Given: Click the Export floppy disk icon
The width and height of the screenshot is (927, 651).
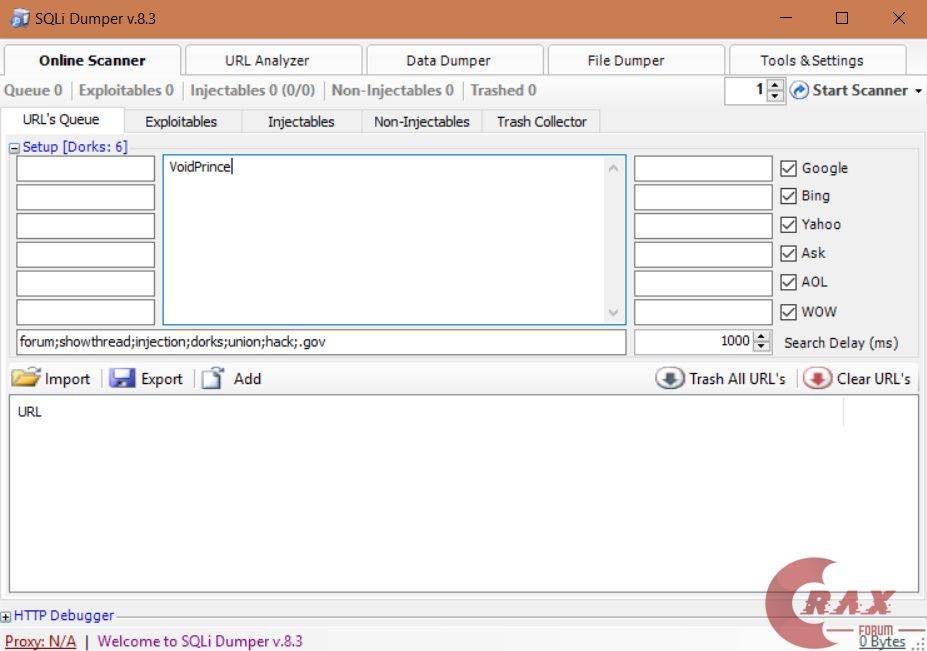Looking at the screenshot, I should click(122, 379).
